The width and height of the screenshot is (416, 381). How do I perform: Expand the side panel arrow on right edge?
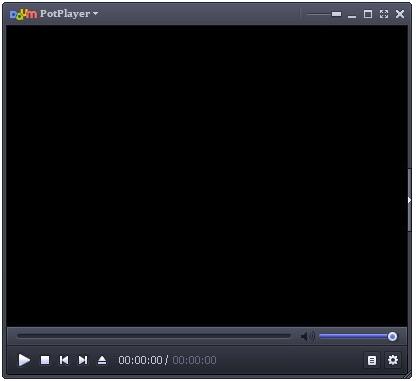(410, 200)
